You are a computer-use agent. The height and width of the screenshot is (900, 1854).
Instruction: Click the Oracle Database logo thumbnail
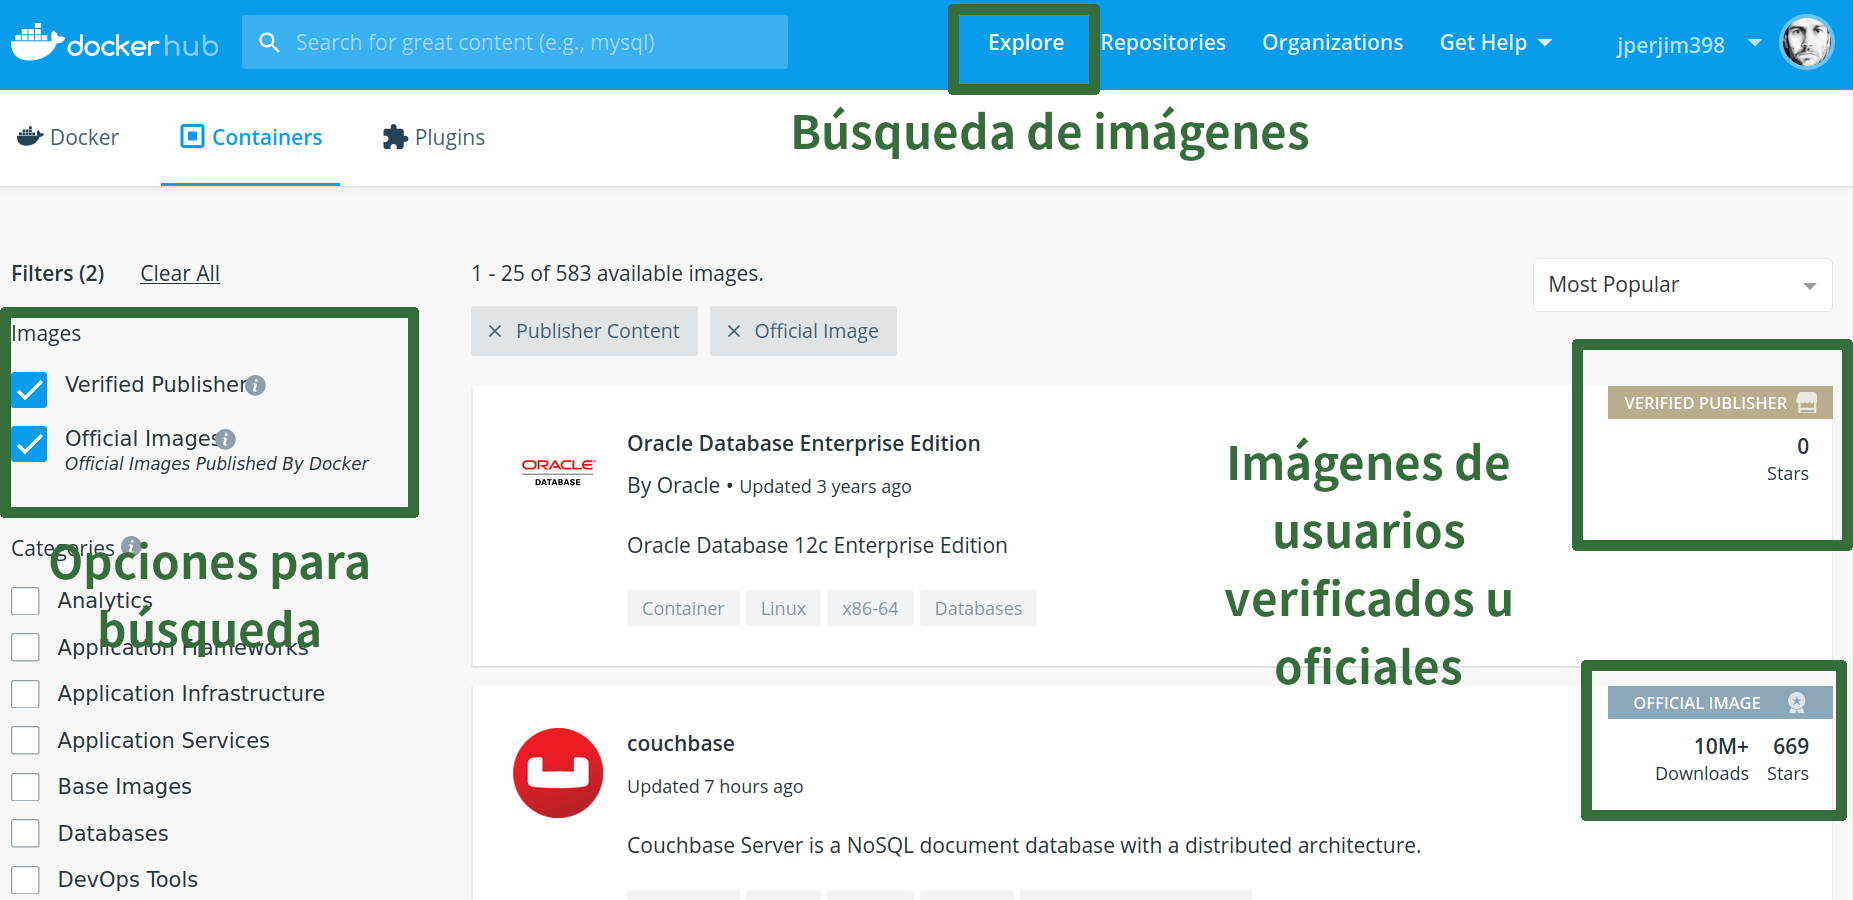(x=558, y=472)
